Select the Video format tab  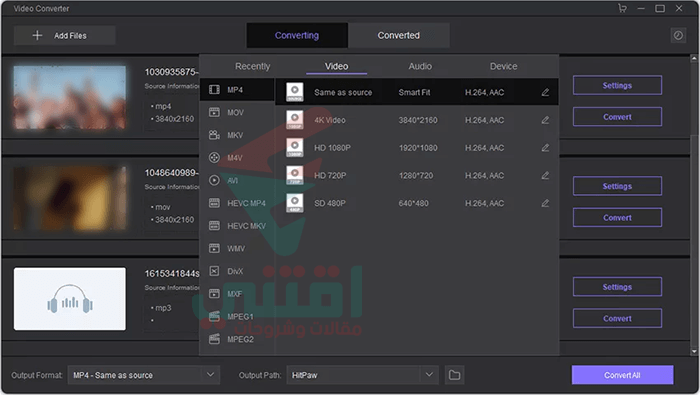pos(336,66)
